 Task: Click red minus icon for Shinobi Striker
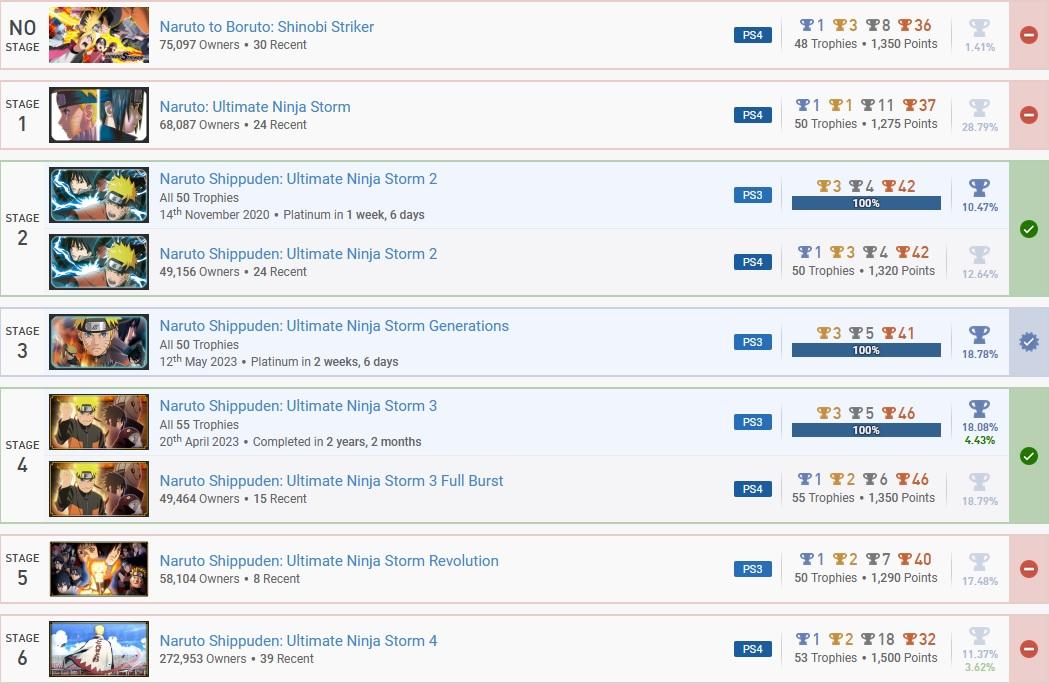point(1028,35)
